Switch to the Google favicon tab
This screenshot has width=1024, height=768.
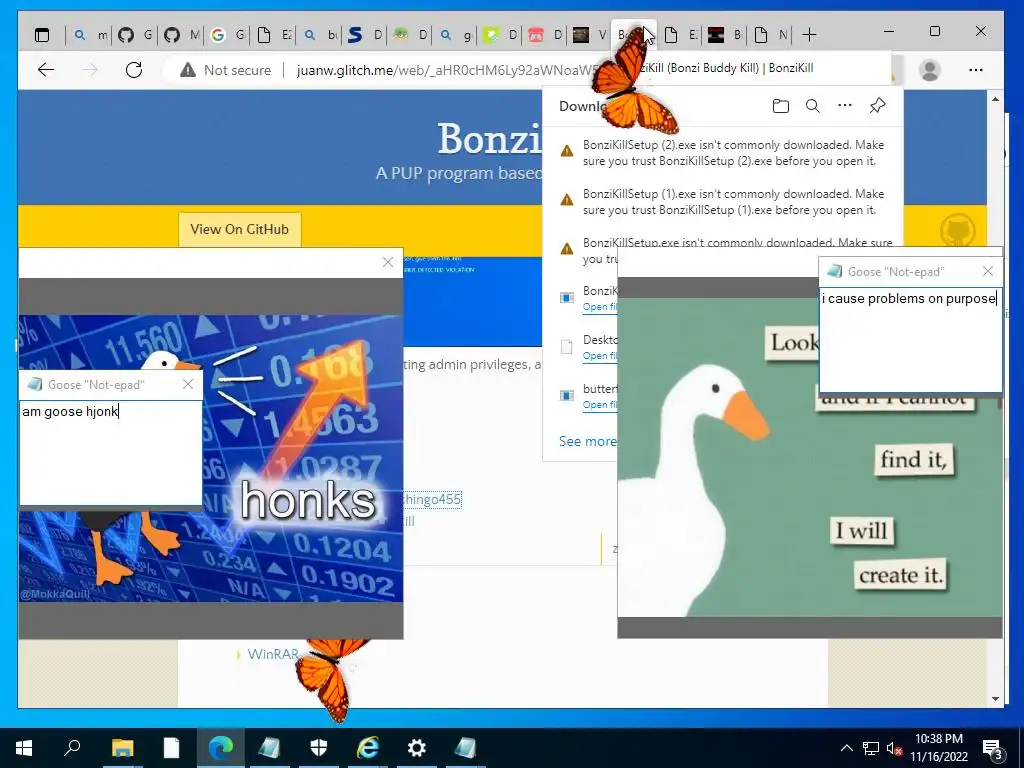pos(227,35)
